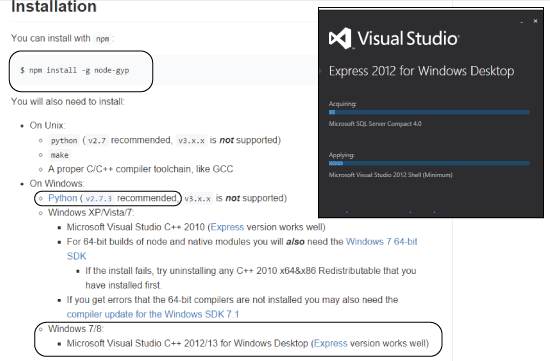Click the python code label under Unix
The image size is (550, 361).
click(64, 140)
